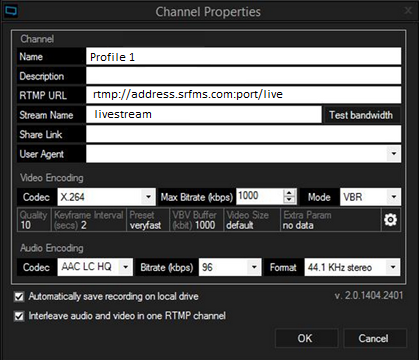The image size is (419, 360).
Task: Click the Extra Param no data setting
Action: (x=330, y=220)
